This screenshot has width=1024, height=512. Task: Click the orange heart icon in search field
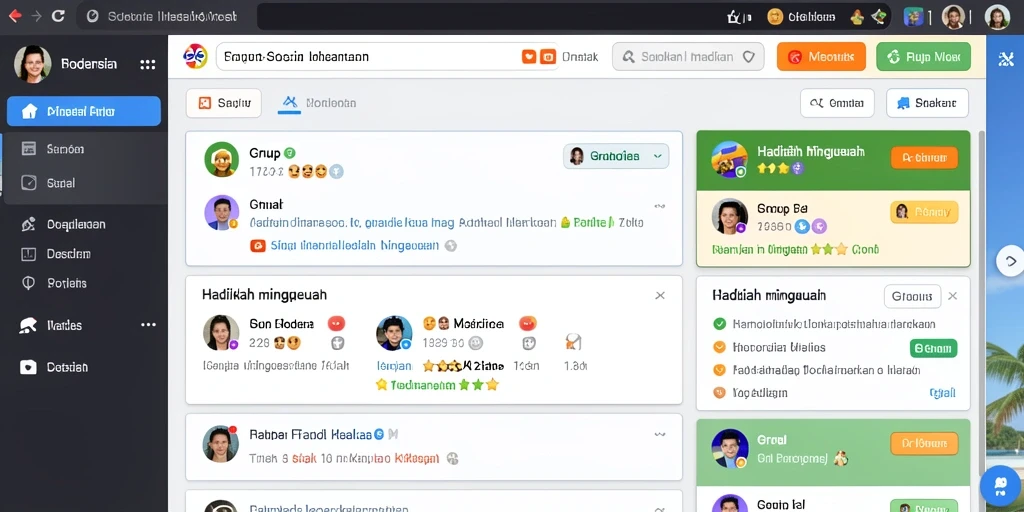click(529, 57)
